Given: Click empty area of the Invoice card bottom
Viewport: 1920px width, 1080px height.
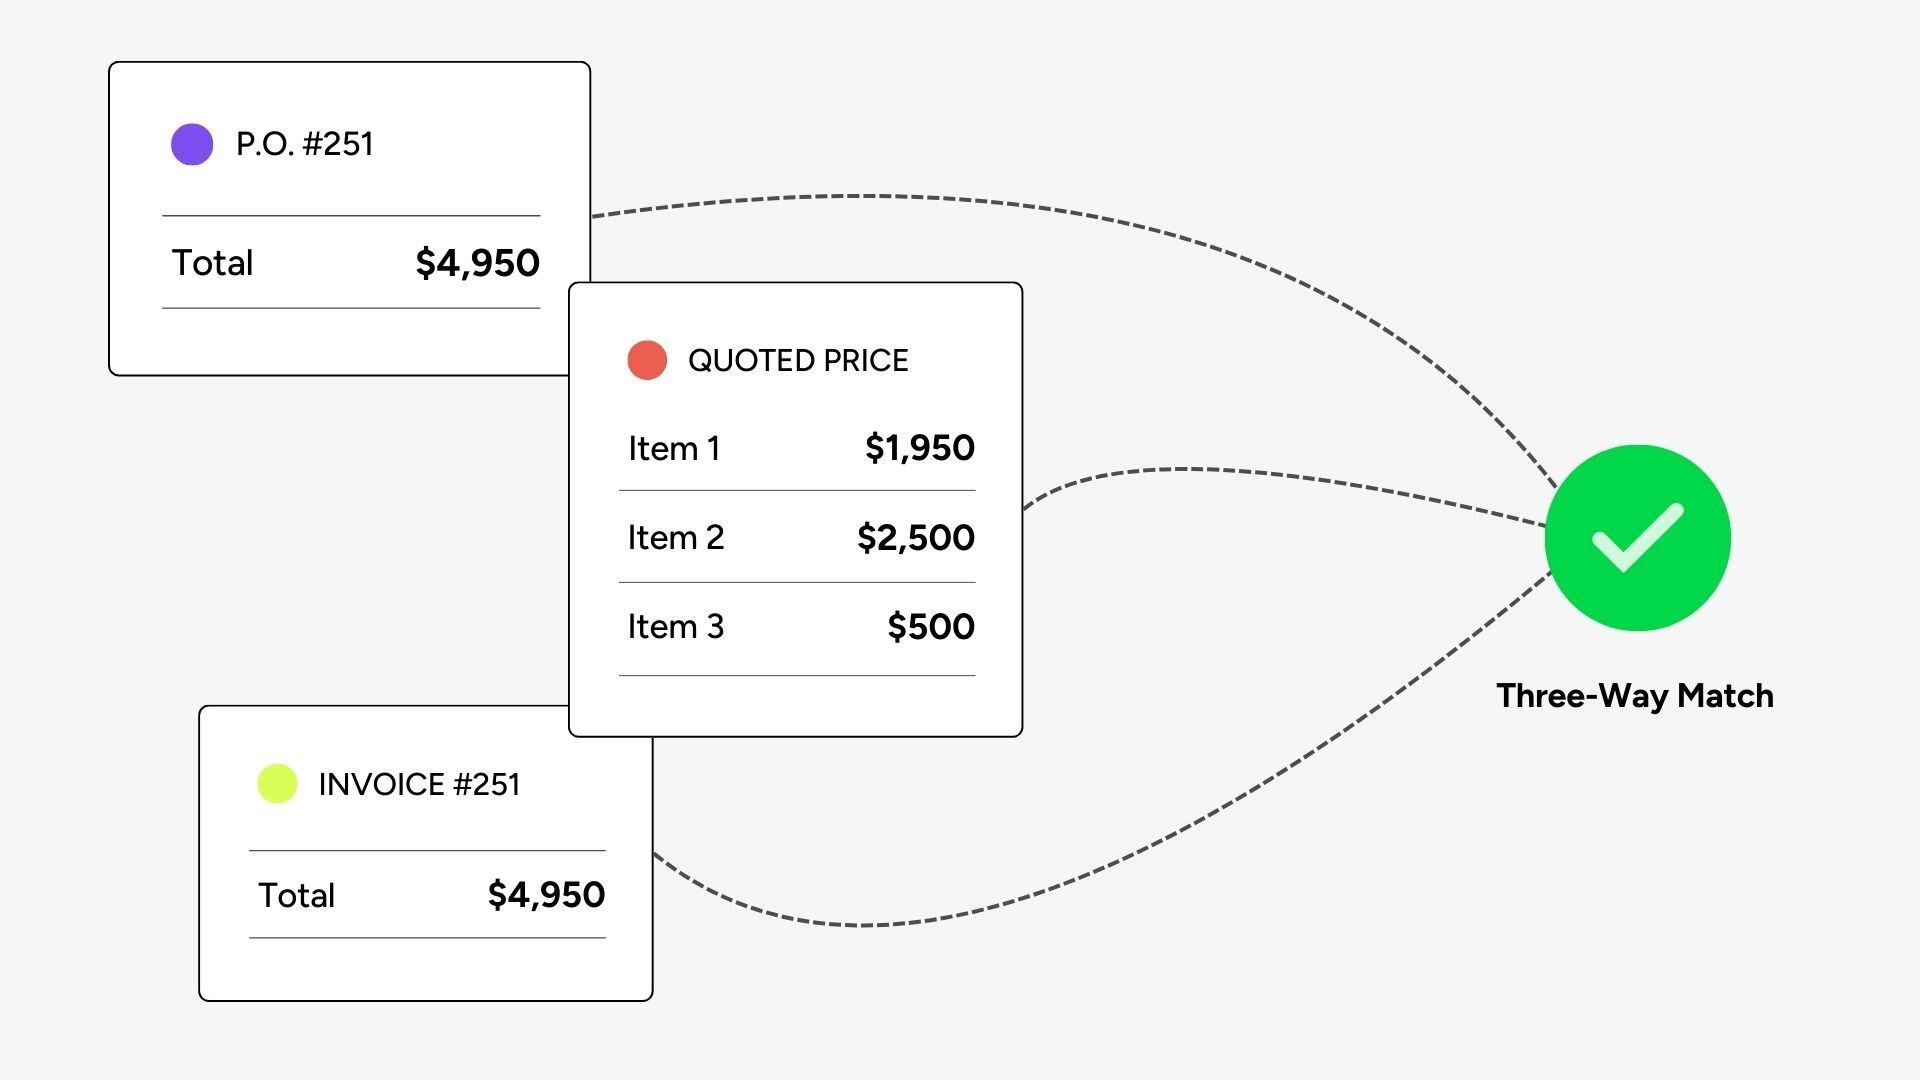Looking at the screenshot, I should pos(426,968).
